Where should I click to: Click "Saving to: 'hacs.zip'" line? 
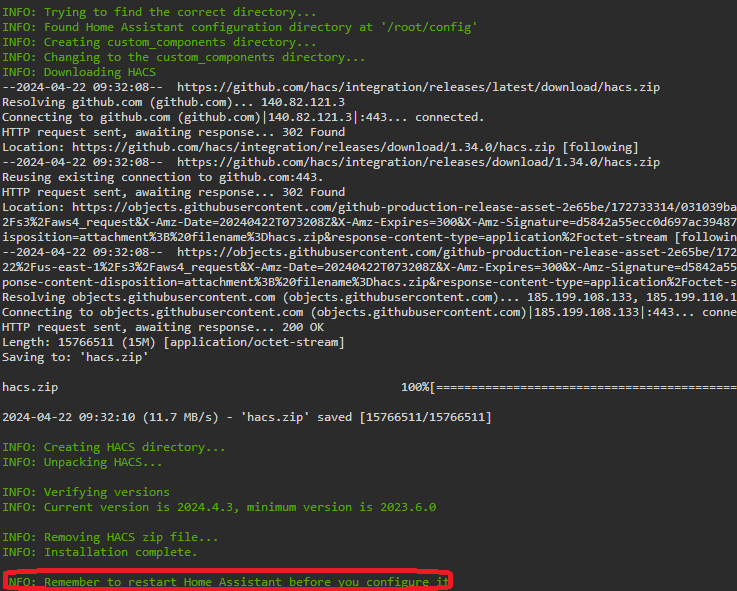75,358
